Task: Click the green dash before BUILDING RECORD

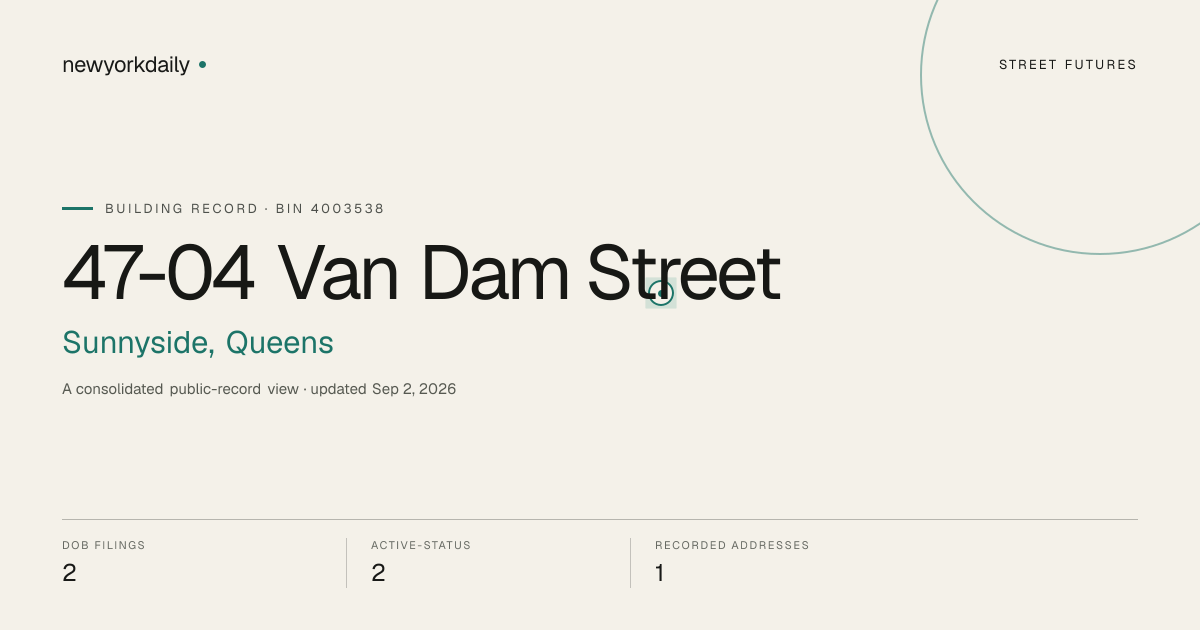Action: (x=77, y=209)
